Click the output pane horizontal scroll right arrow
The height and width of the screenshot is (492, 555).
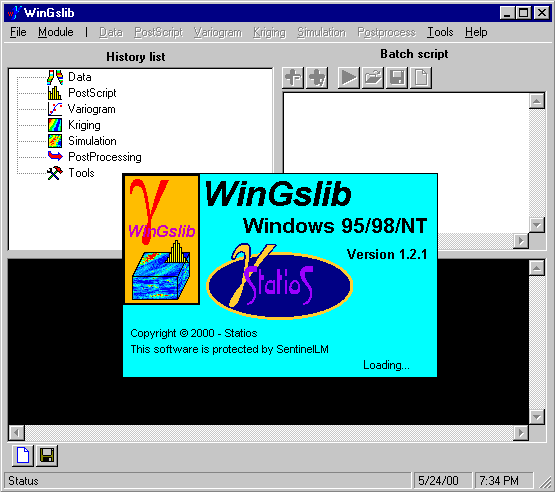(x=521, y=433)
